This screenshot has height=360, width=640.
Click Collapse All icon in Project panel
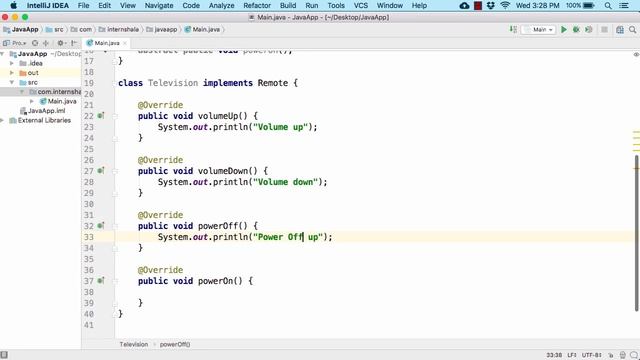pyautogui.click(x=46, y=43)
